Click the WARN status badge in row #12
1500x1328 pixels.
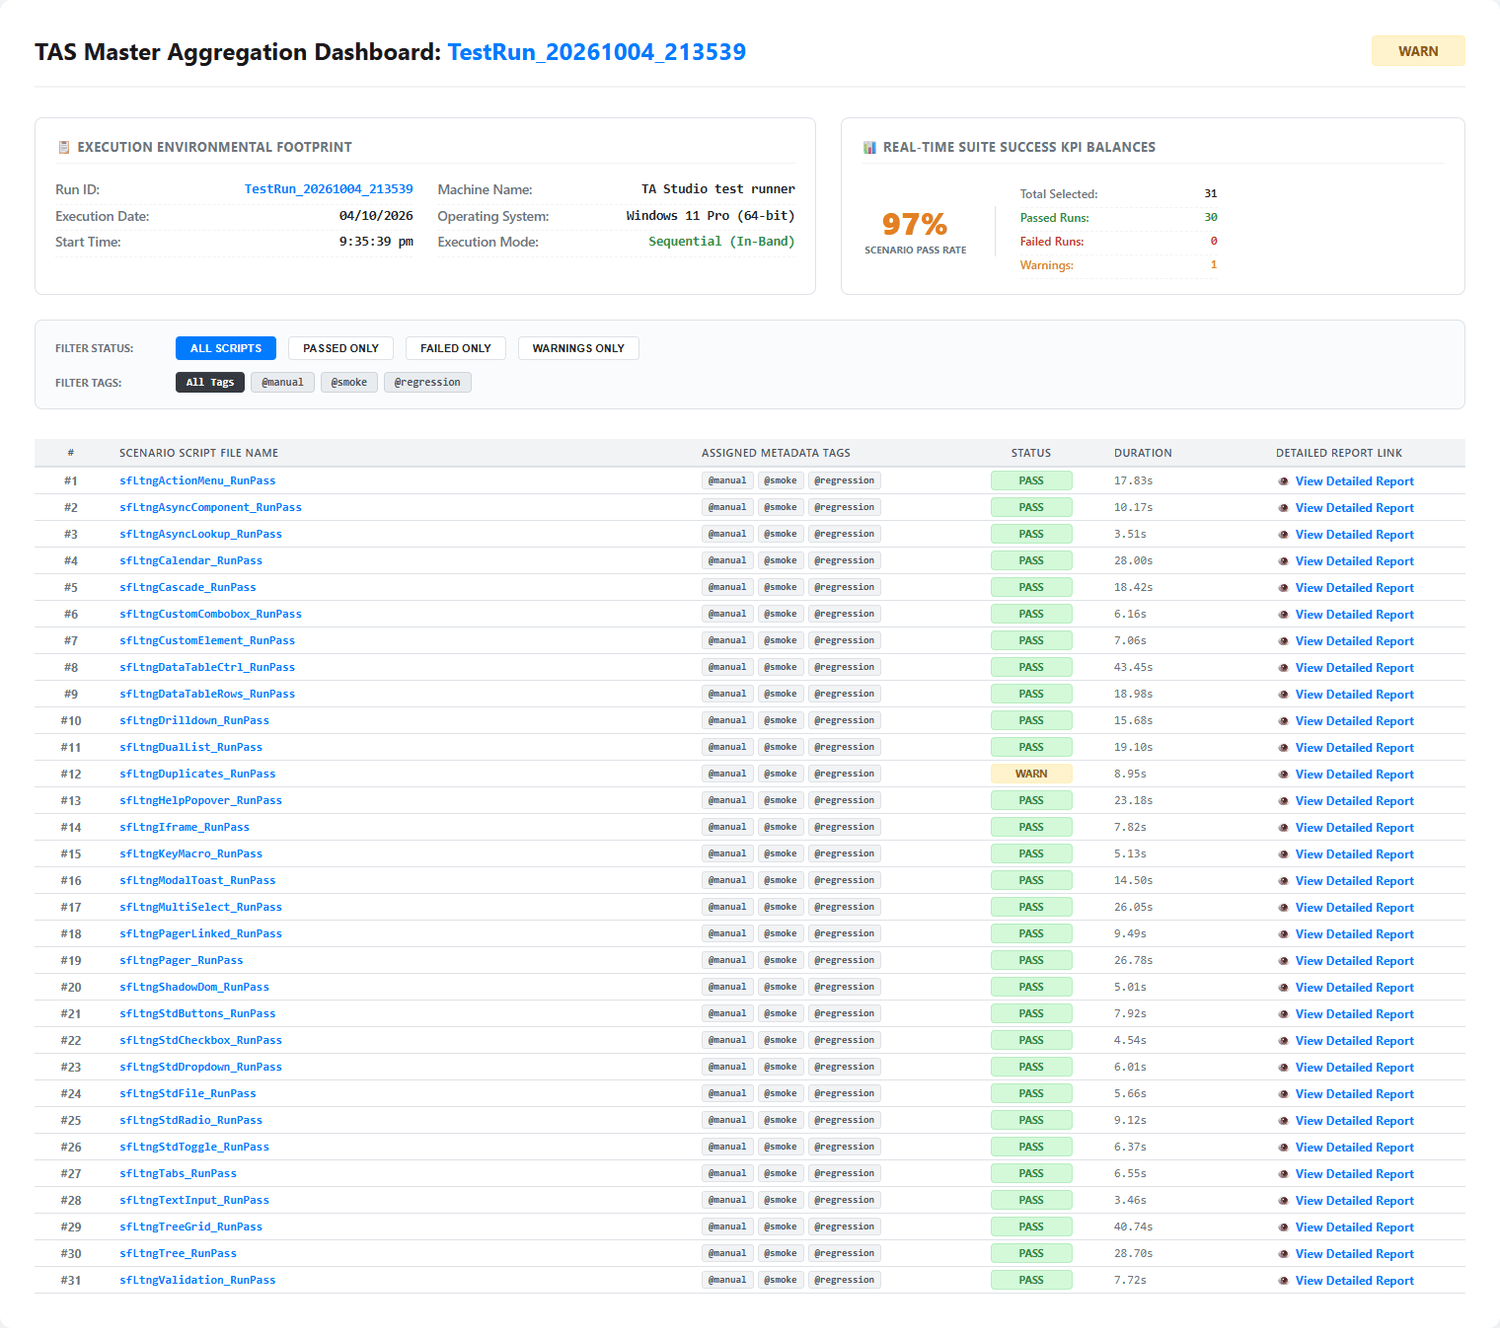[1031, 774]
